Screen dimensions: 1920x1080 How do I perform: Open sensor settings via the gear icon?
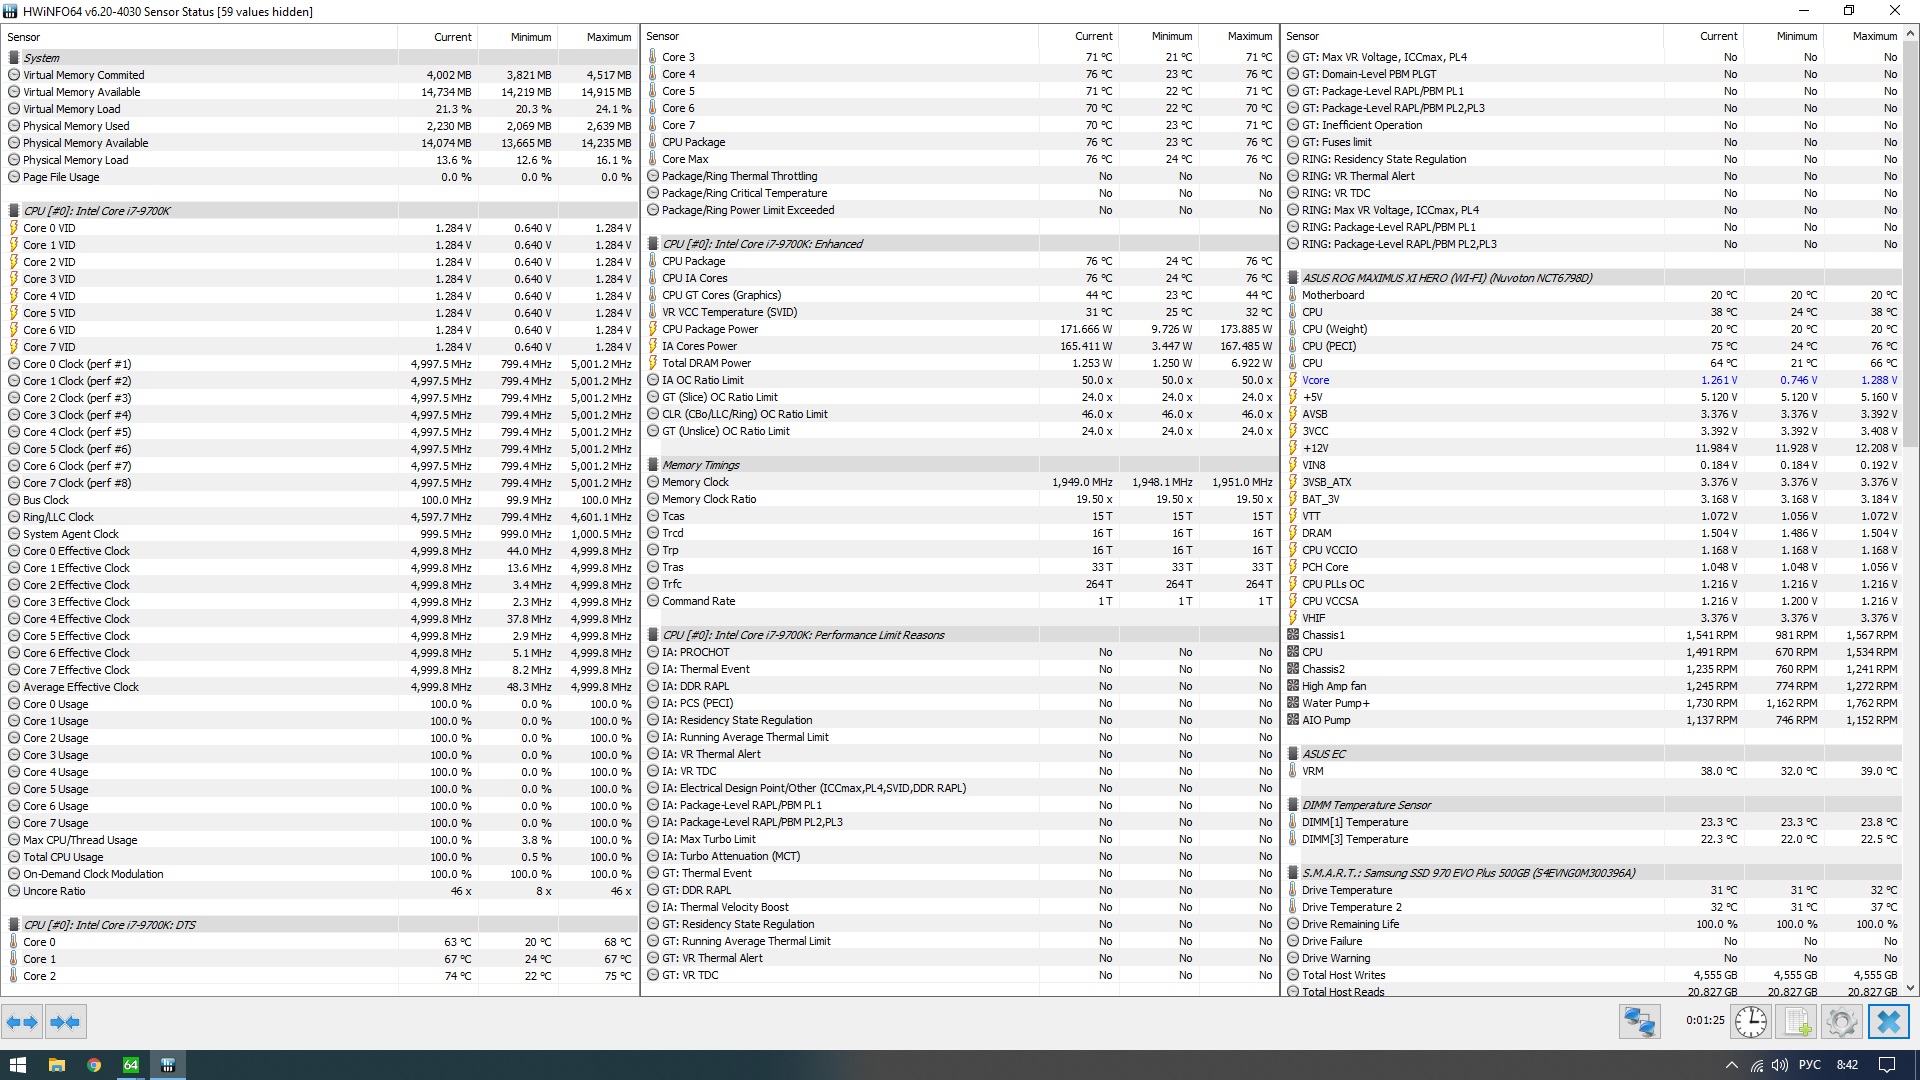[x=1841, y=1022]
